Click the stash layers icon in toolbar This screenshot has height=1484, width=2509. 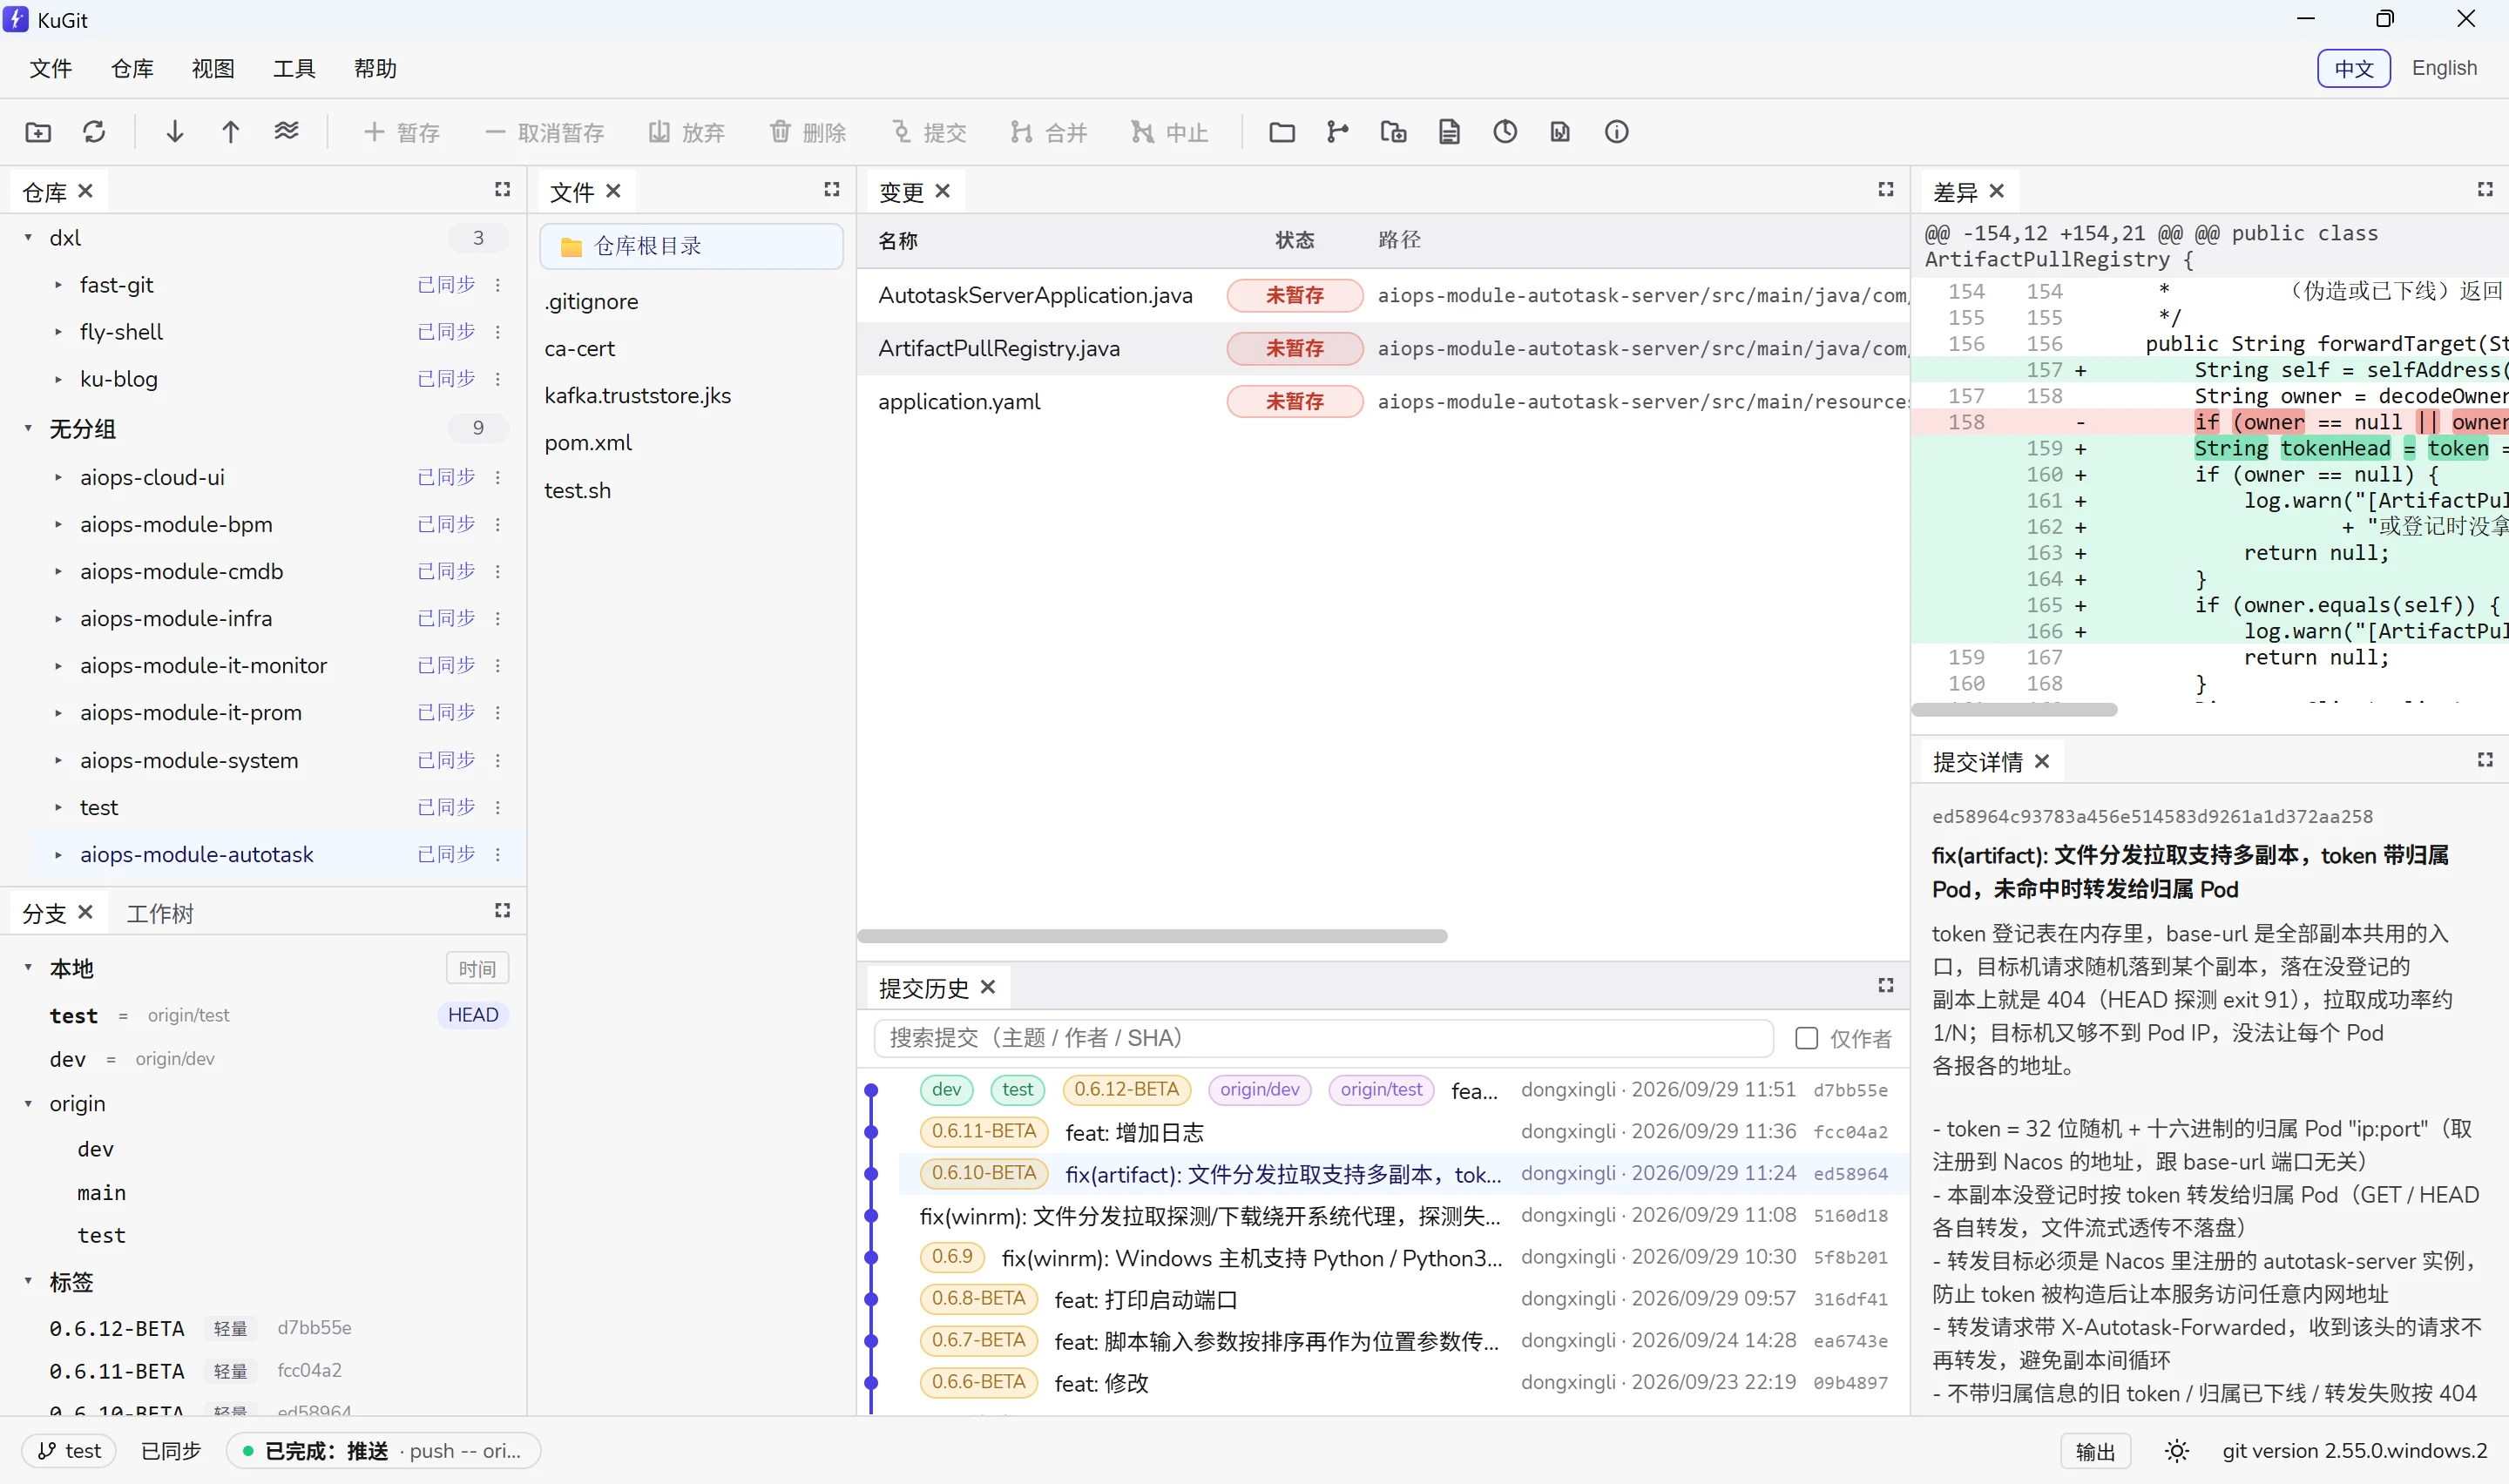point(287,132)
